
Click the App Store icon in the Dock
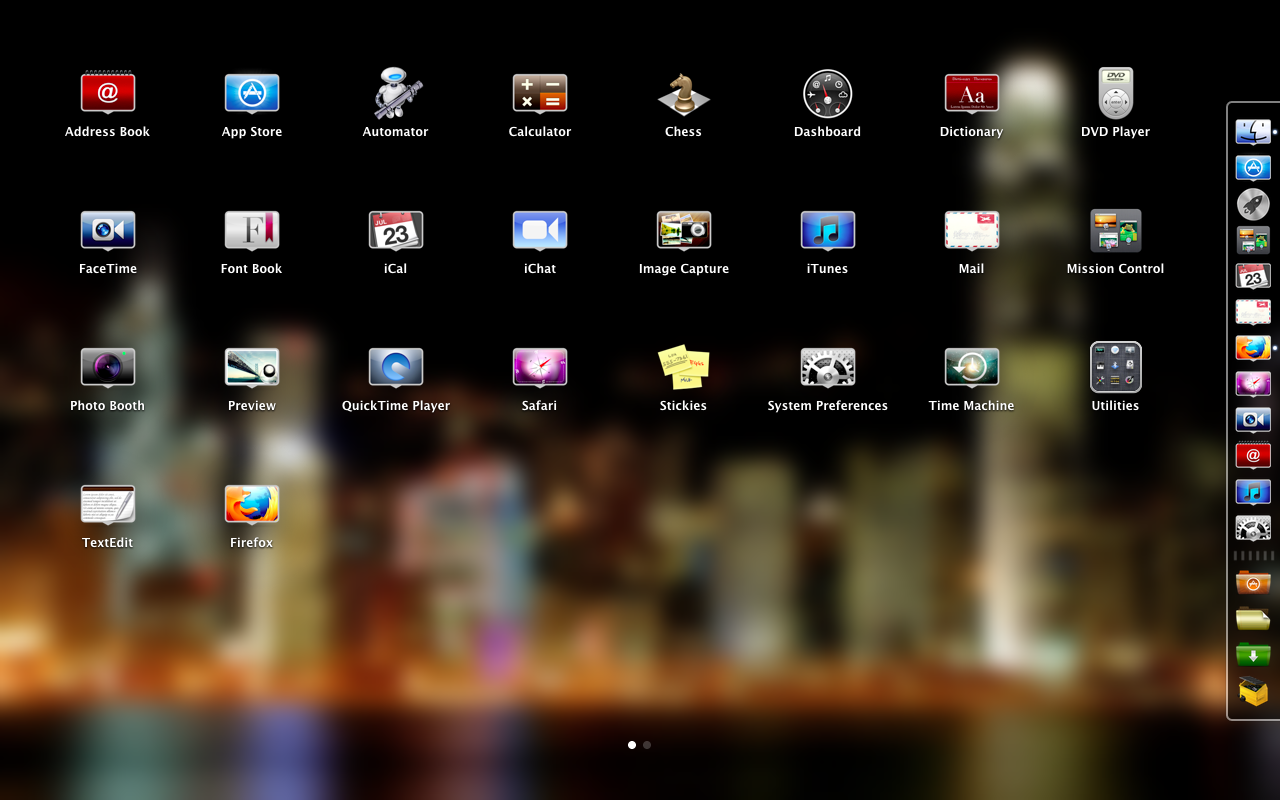1253,168
